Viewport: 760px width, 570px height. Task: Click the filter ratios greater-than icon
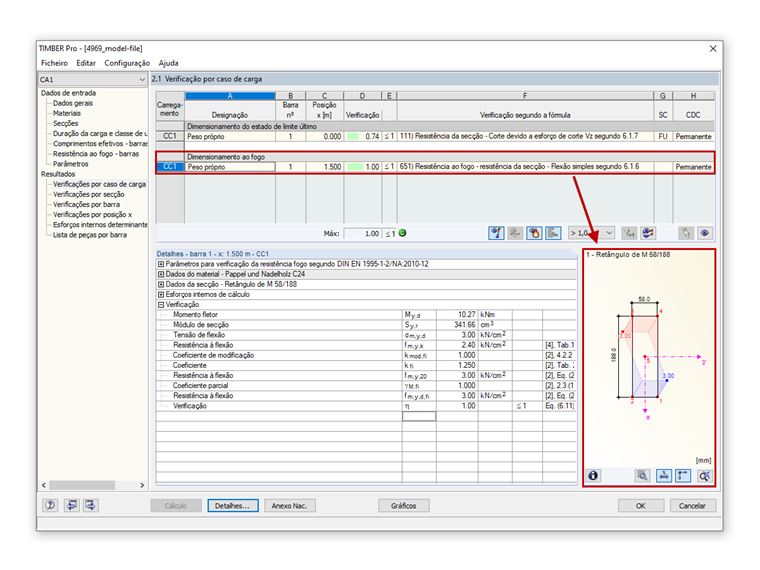coord(629,233)
